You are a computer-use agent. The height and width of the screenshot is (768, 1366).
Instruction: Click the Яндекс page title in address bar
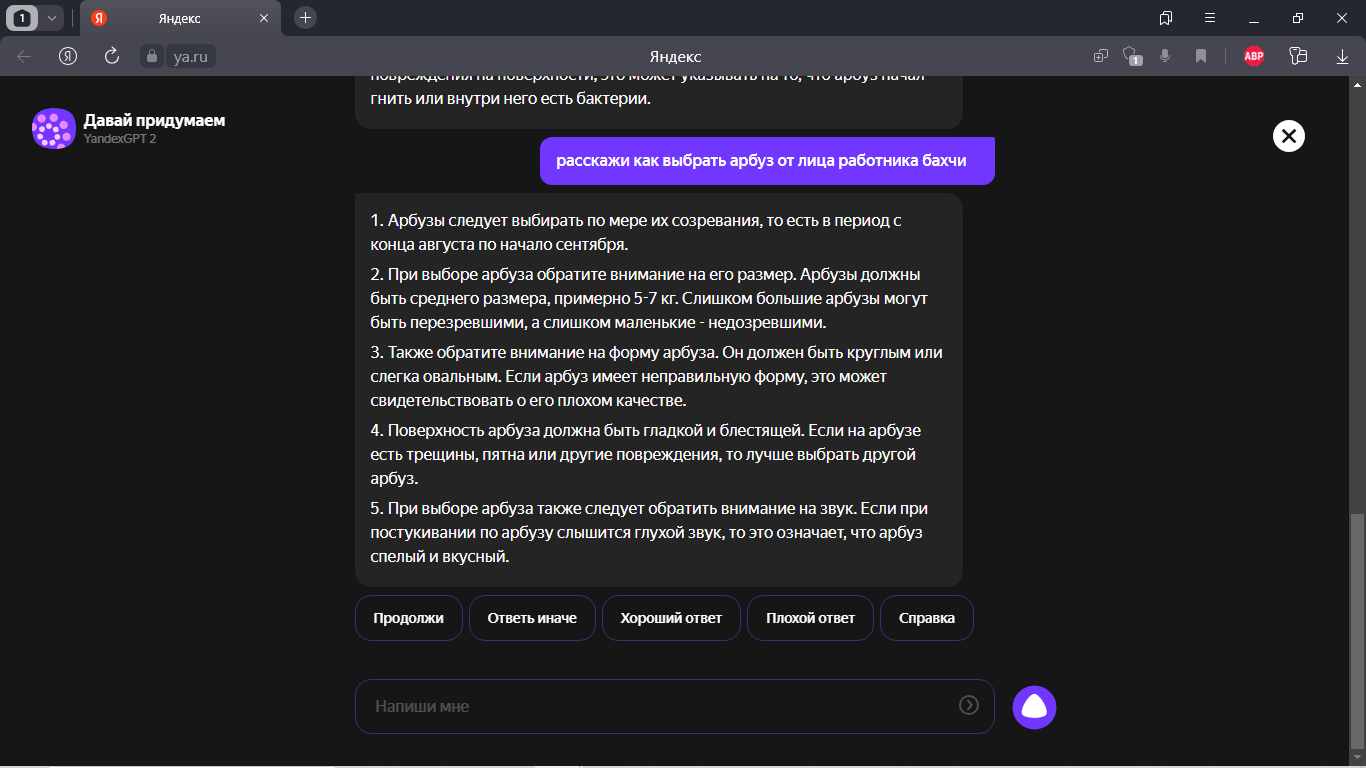[675, 57]
